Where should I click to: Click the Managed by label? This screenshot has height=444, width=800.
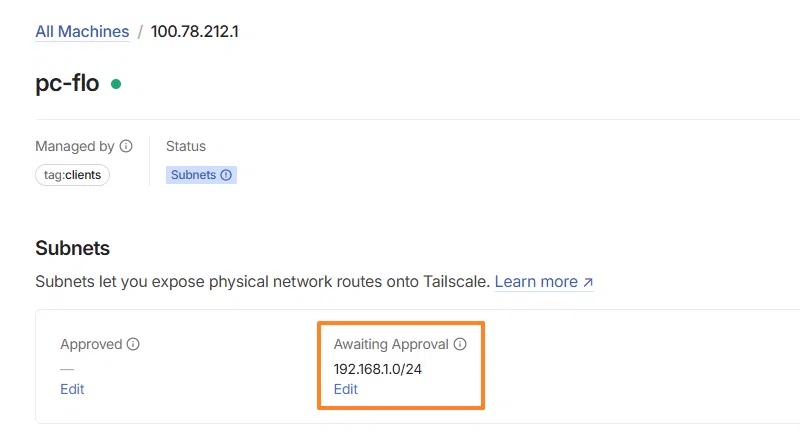tap(75, 146)
